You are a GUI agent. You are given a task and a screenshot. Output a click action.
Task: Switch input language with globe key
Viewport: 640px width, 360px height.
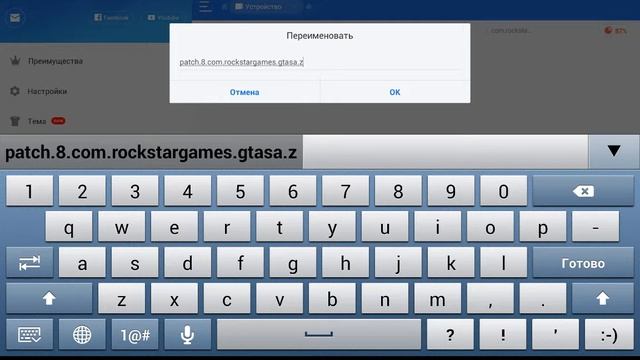(x=82, y=335)
